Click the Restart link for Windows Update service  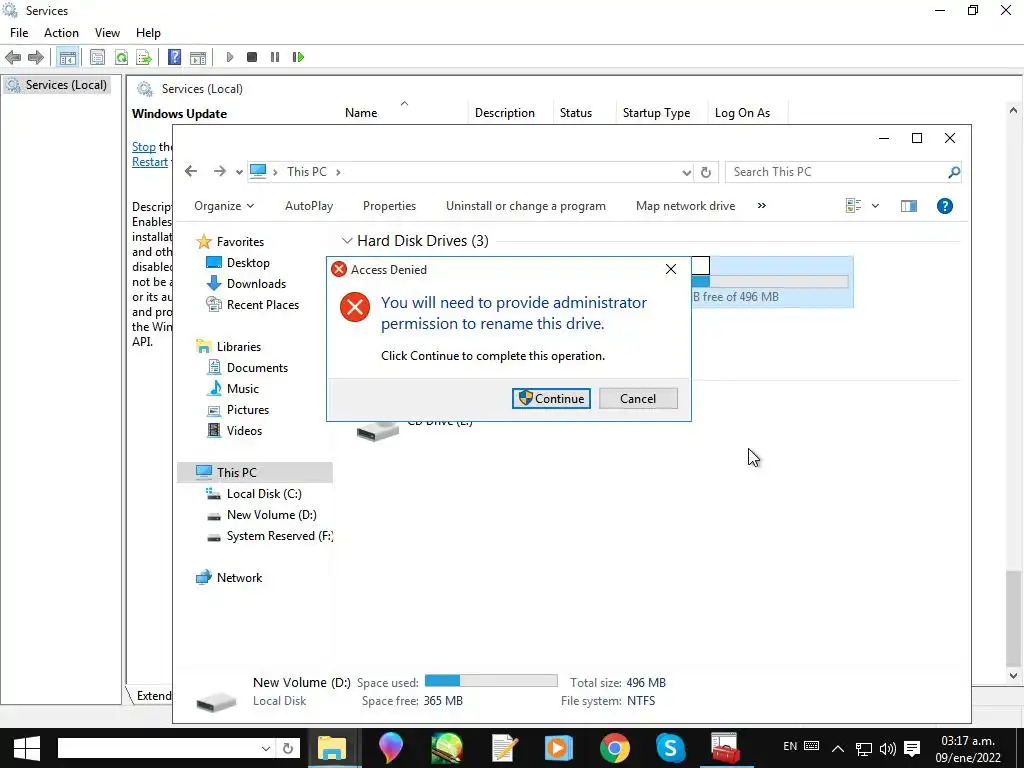pos(150,162)
